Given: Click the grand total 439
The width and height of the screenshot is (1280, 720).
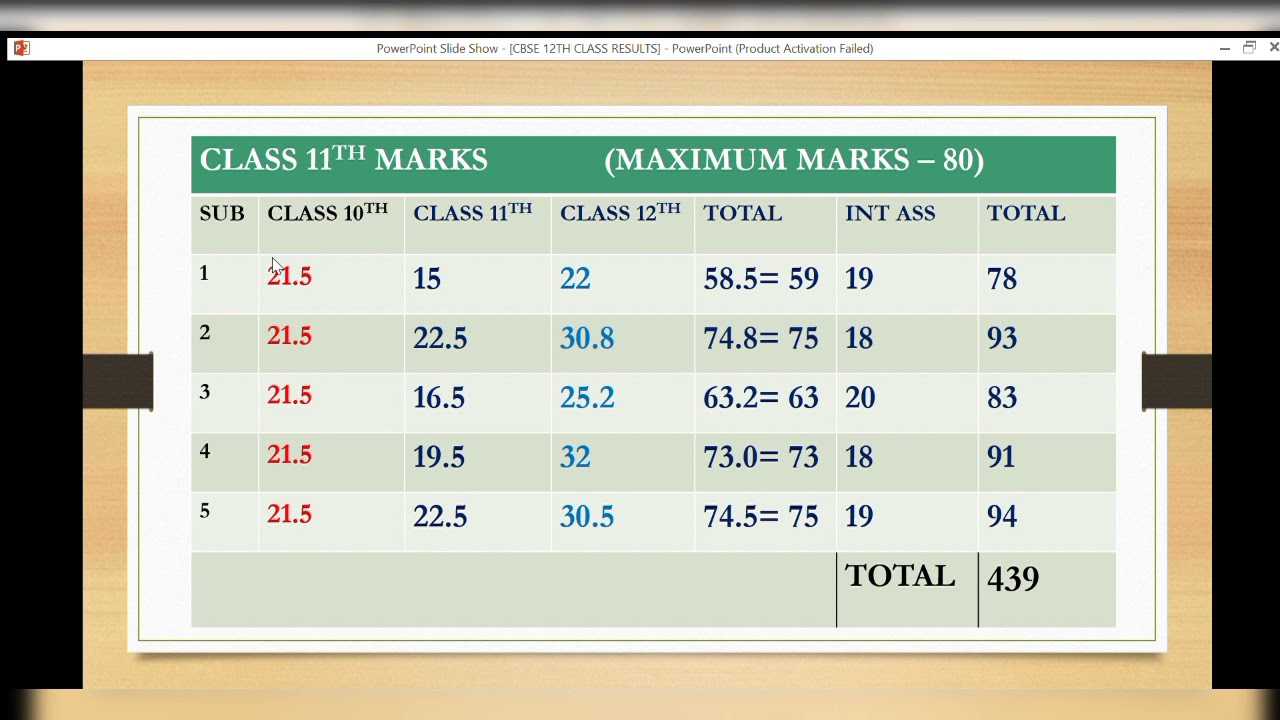Looking at the screenshot, I should pos(1013,578).
